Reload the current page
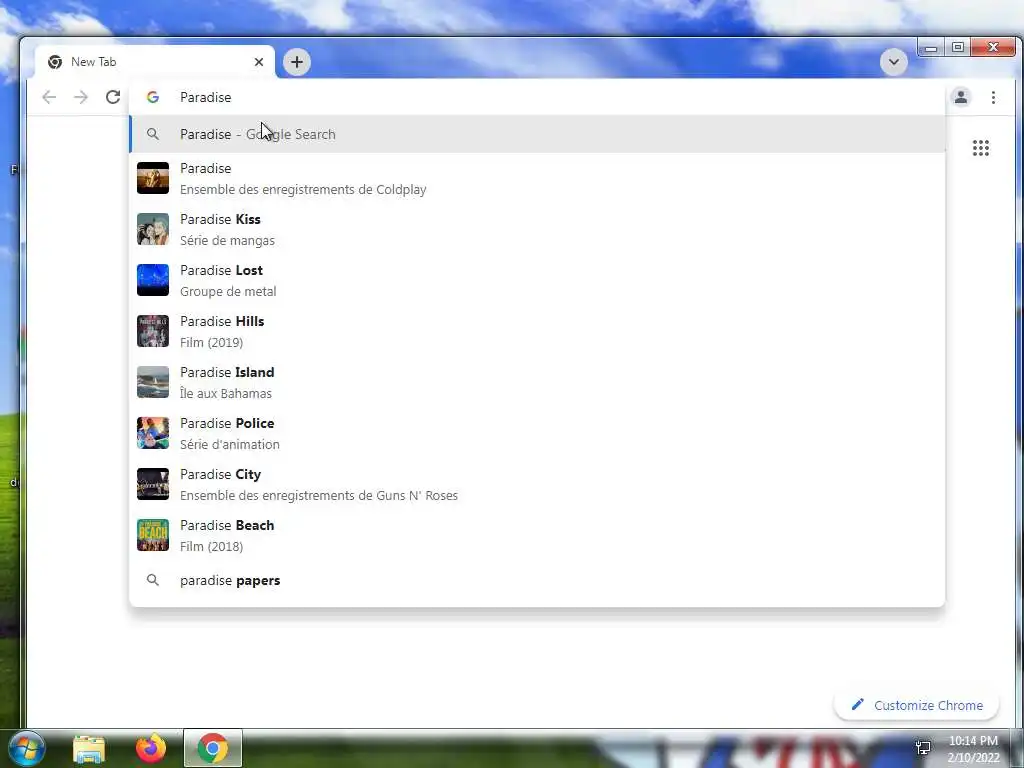This screenshot has height=768, width=1024. pyautogui.click(x=113, y=97)
